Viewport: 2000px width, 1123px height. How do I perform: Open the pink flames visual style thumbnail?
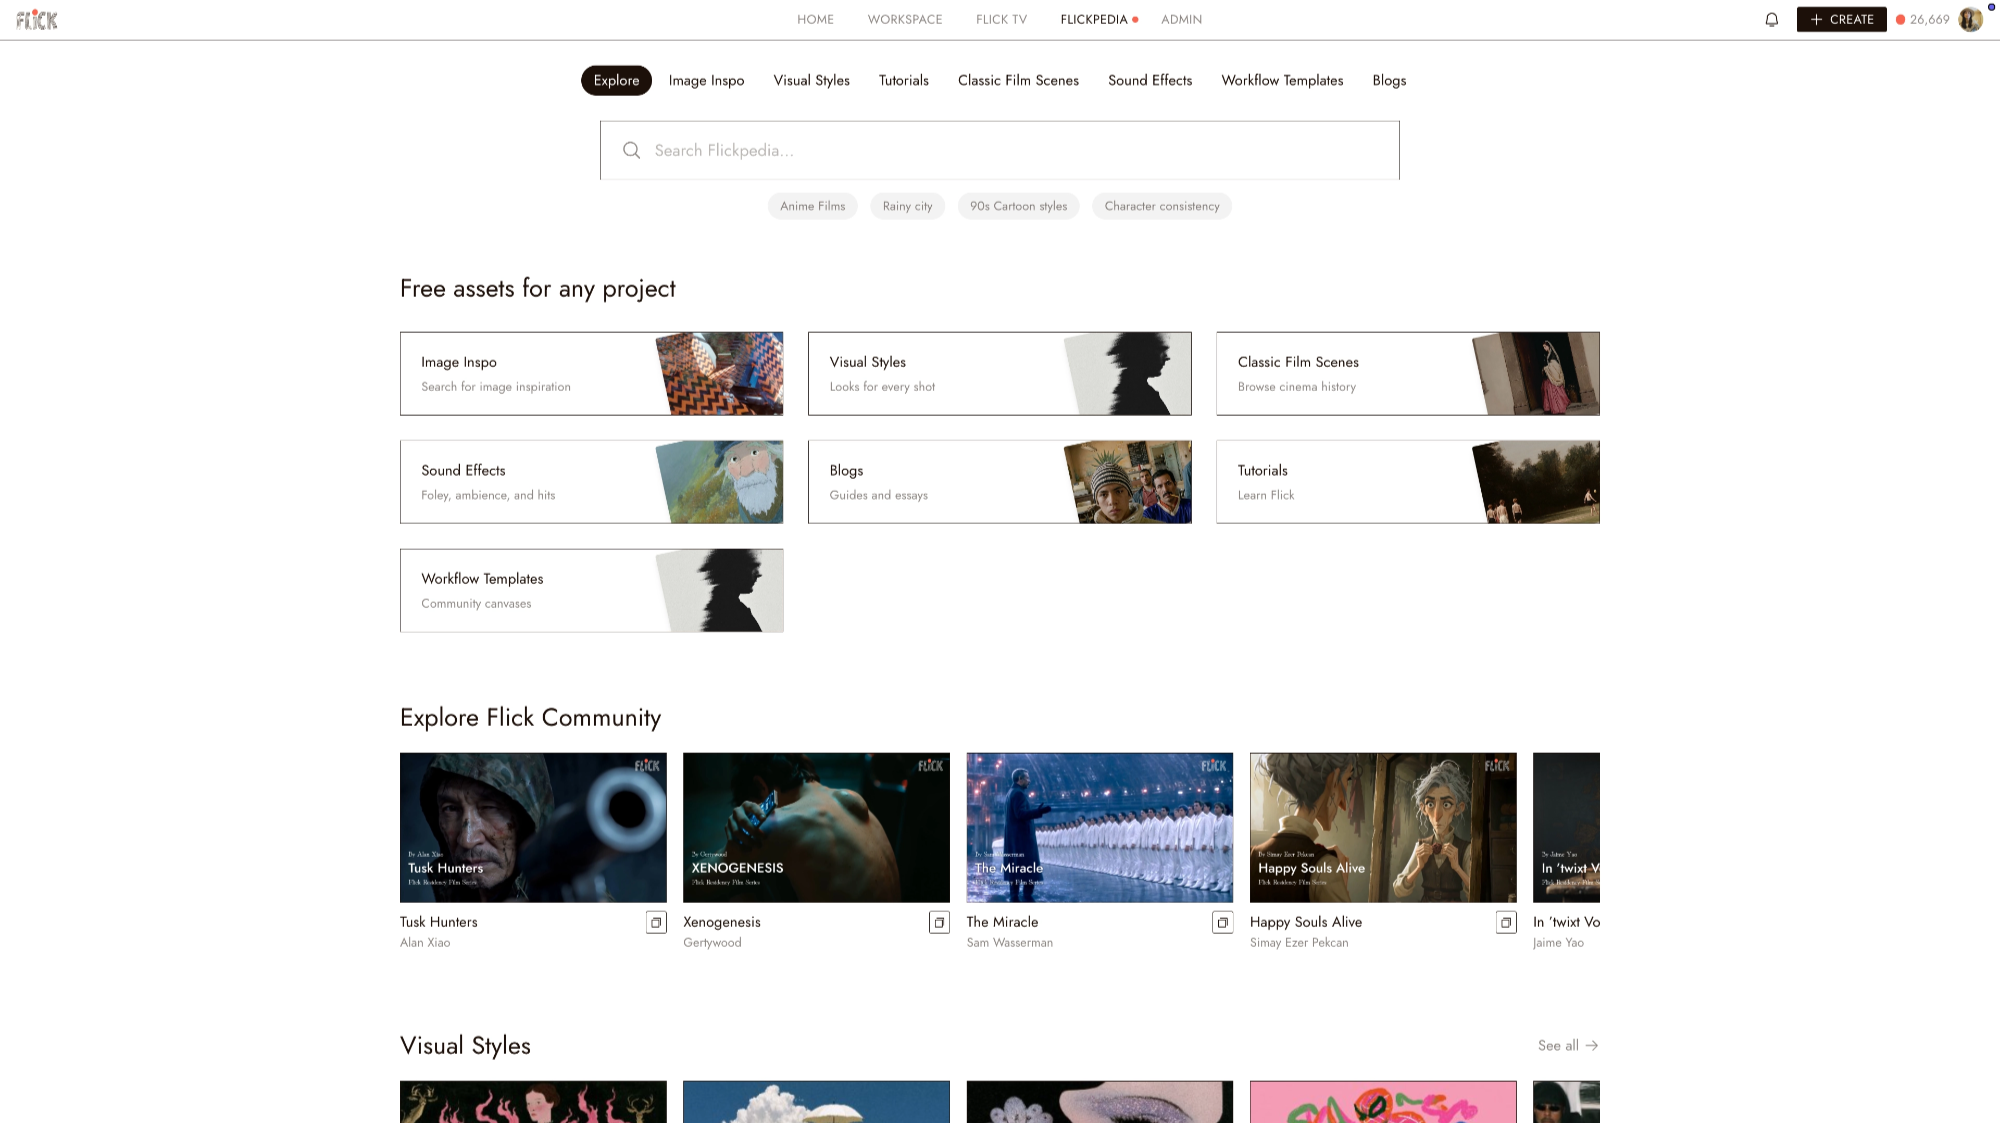pyautogui.click(x=533, y=1102)
